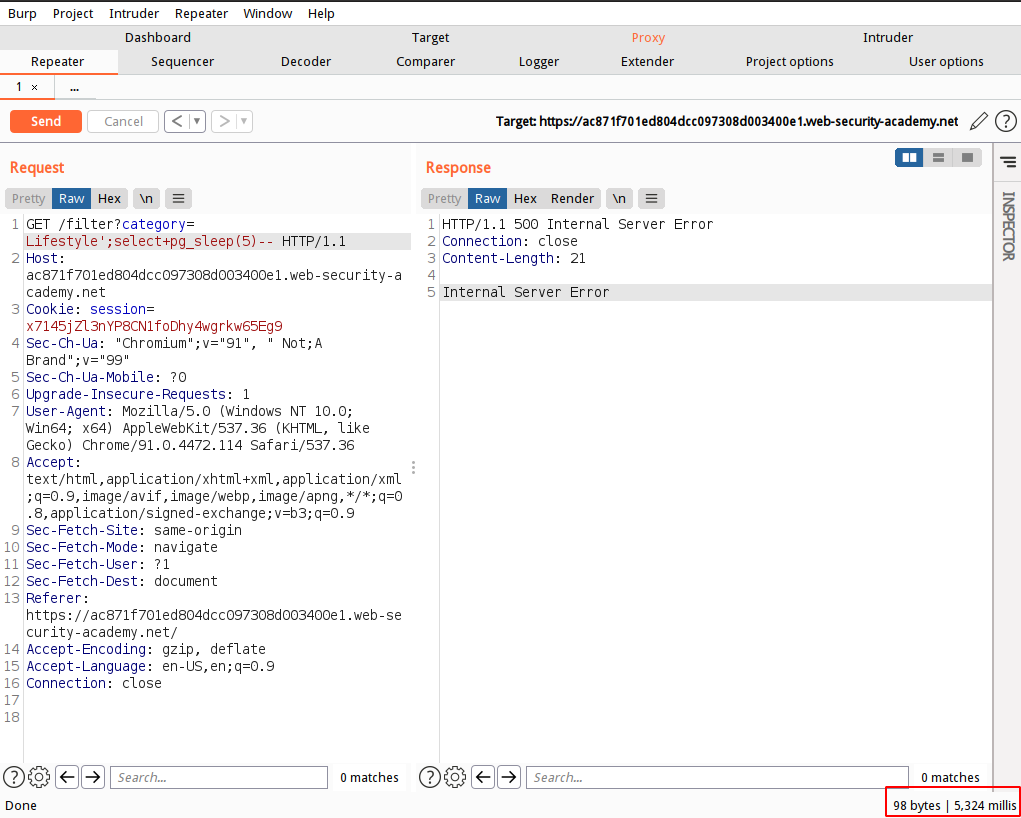The height and width of the screenshot is (818, 1021).
Task: Open the Project menu
Action: pyautogui.click(x=73, y=14)
